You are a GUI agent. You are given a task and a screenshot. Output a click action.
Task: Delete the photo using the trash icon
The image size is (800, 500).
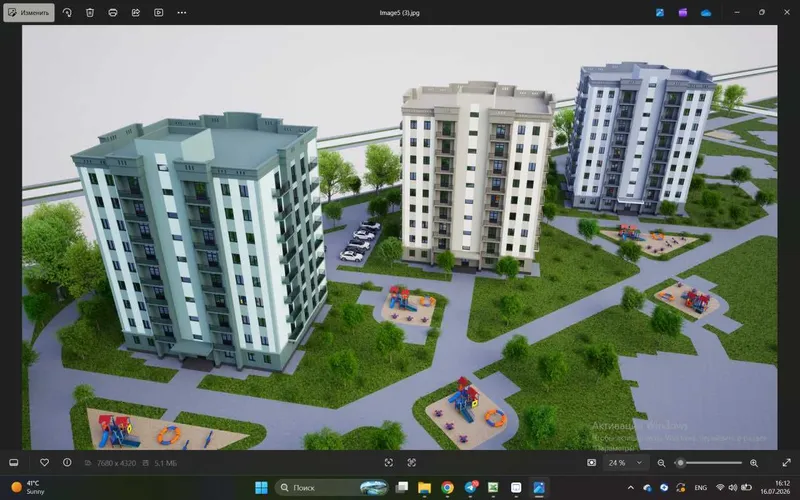pos(90,12)
